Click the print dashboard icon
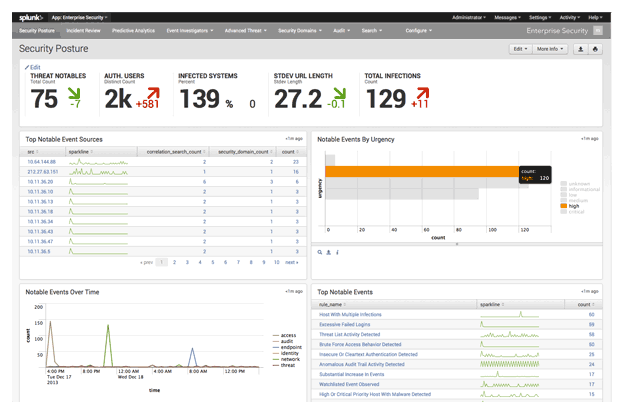625x415 pixels. [596, 48]
